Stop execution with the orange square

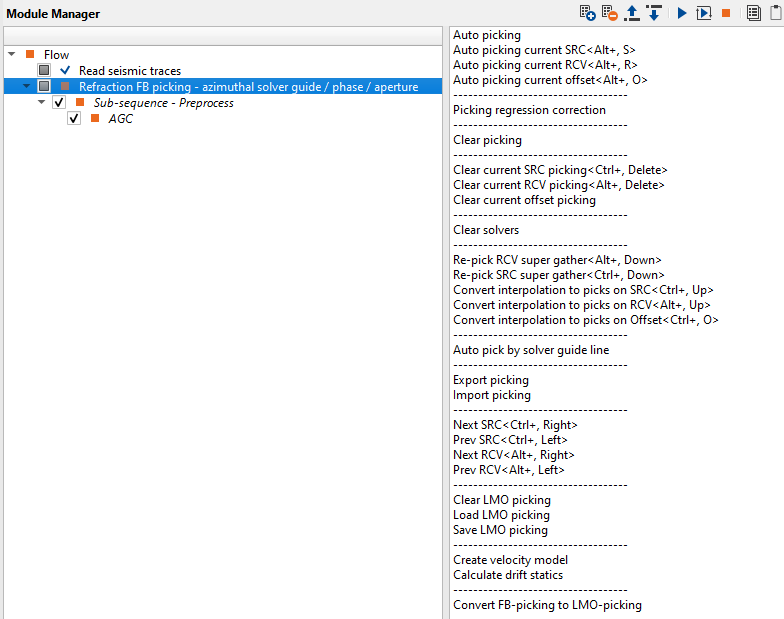[726, 13]
